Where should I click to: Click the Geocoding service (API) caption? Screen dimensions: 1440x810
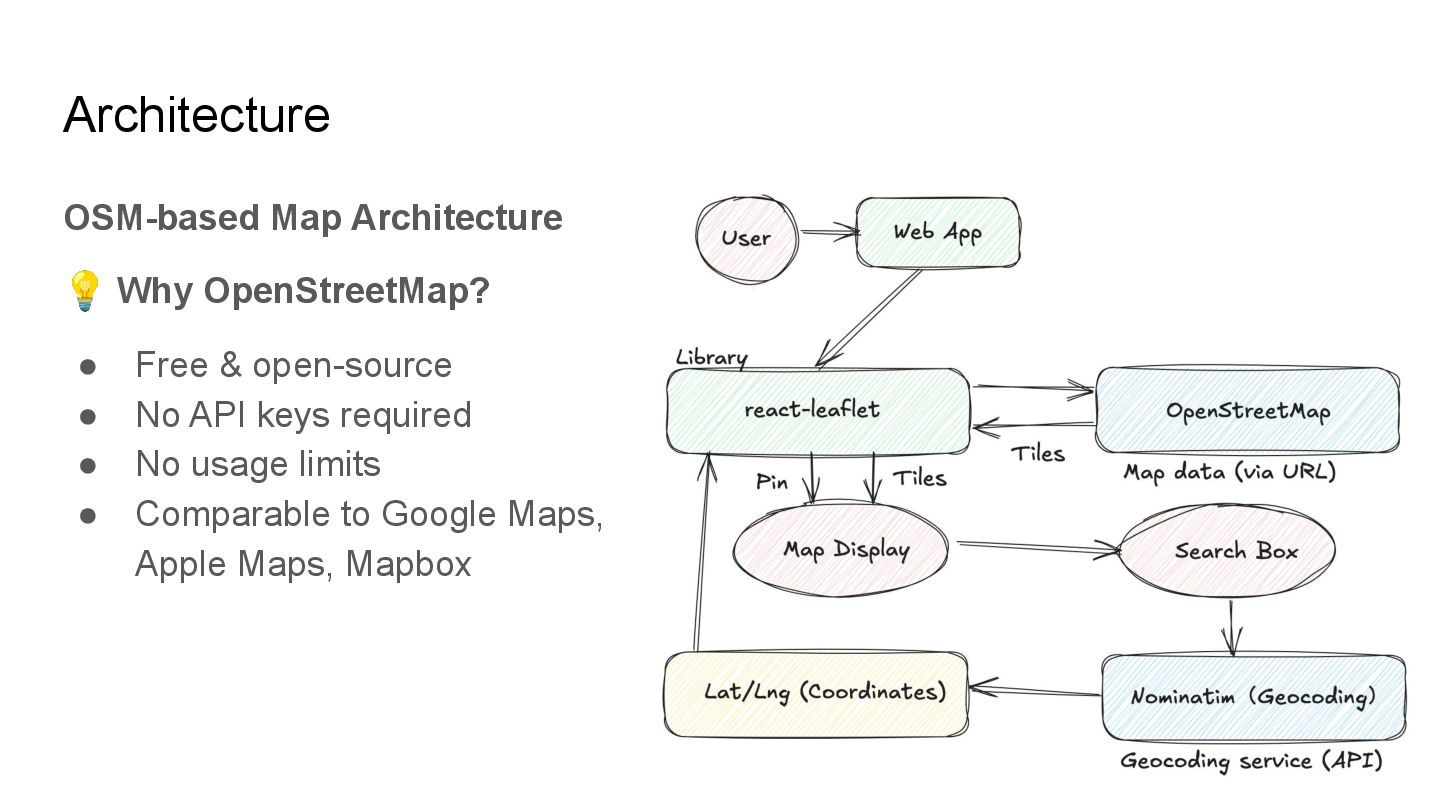point(1251,761)
